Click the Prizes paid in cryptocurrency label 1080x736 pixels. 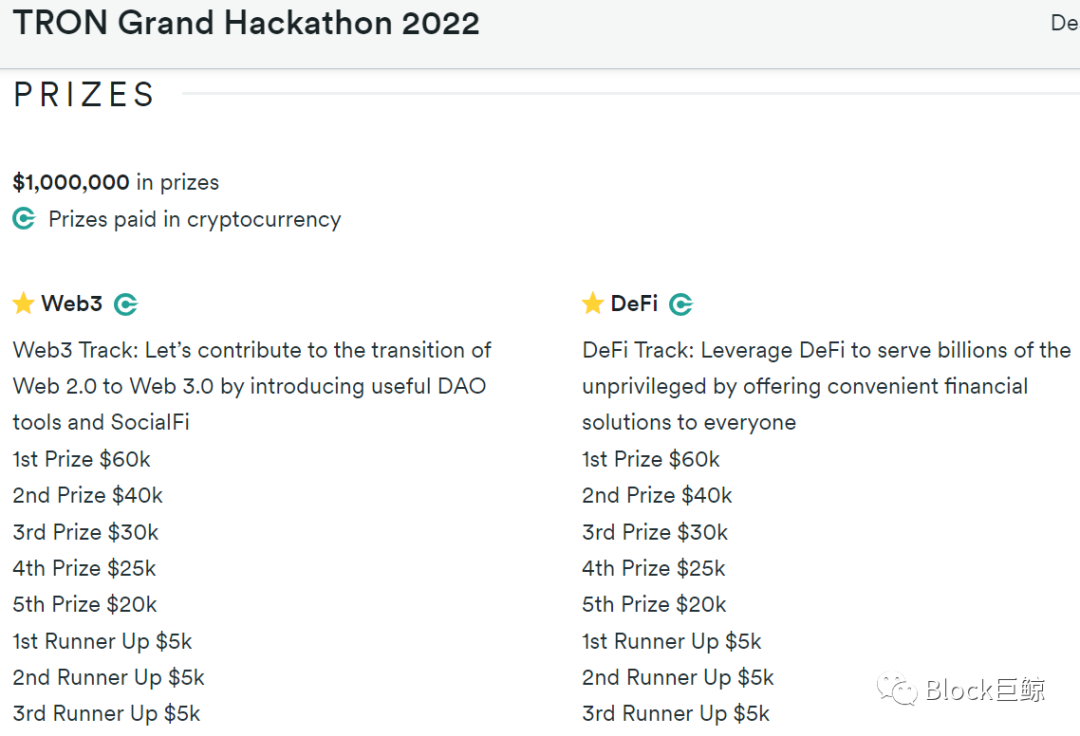click(x=195, y=220)
